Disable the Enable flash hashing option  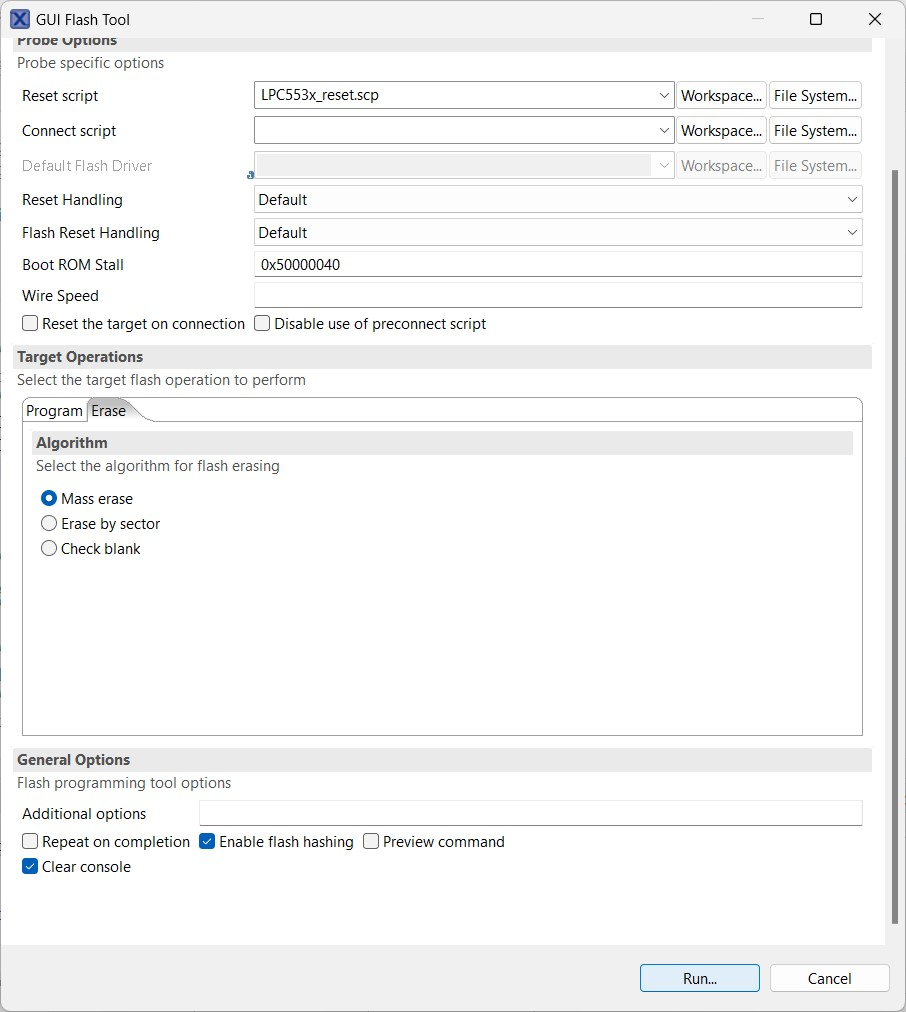coord(206,841)
